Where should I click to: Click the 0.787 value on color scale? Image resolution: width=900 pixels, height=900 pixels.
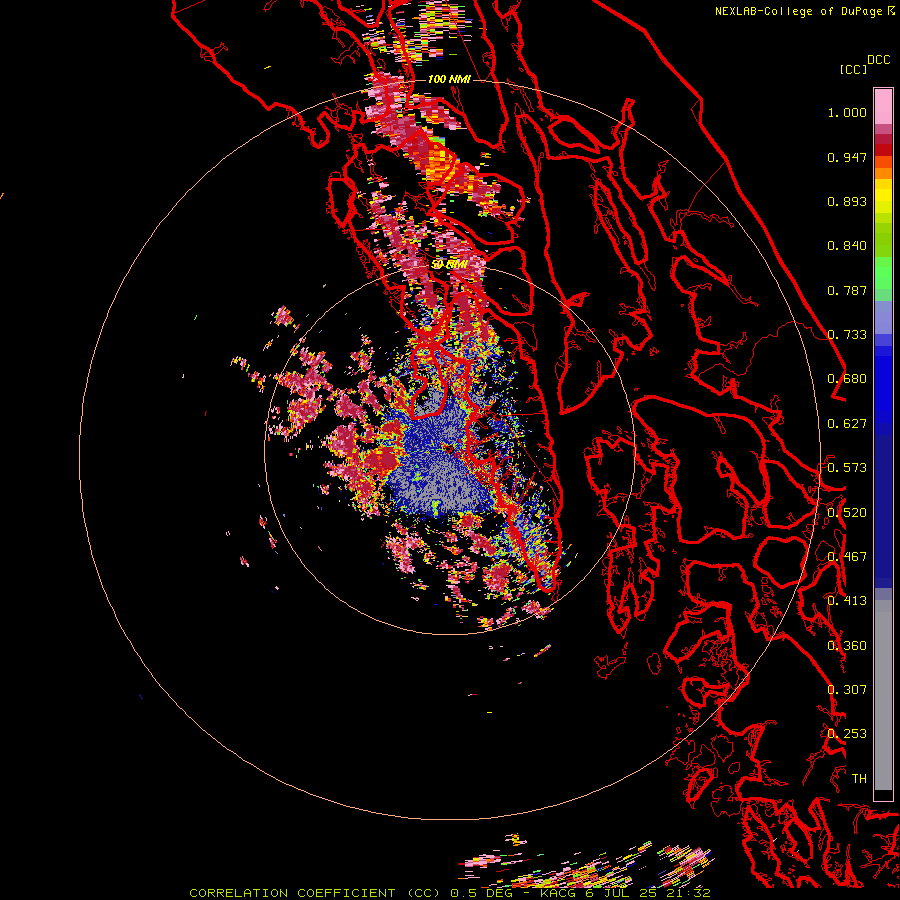(x=847, y=290)
